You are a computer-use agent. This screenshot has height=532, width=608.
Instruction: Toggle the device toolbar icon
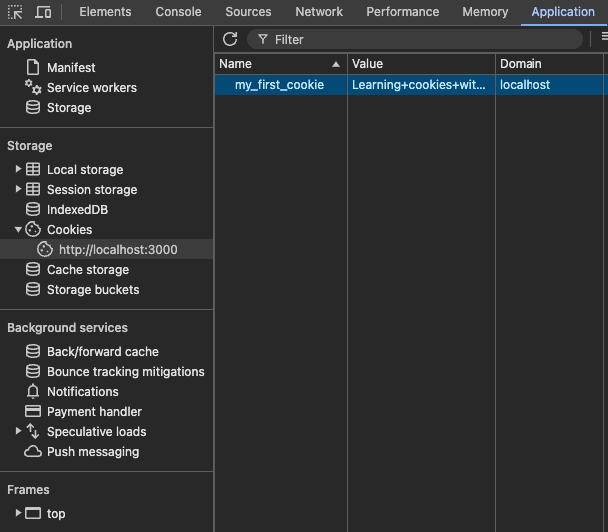43,12
